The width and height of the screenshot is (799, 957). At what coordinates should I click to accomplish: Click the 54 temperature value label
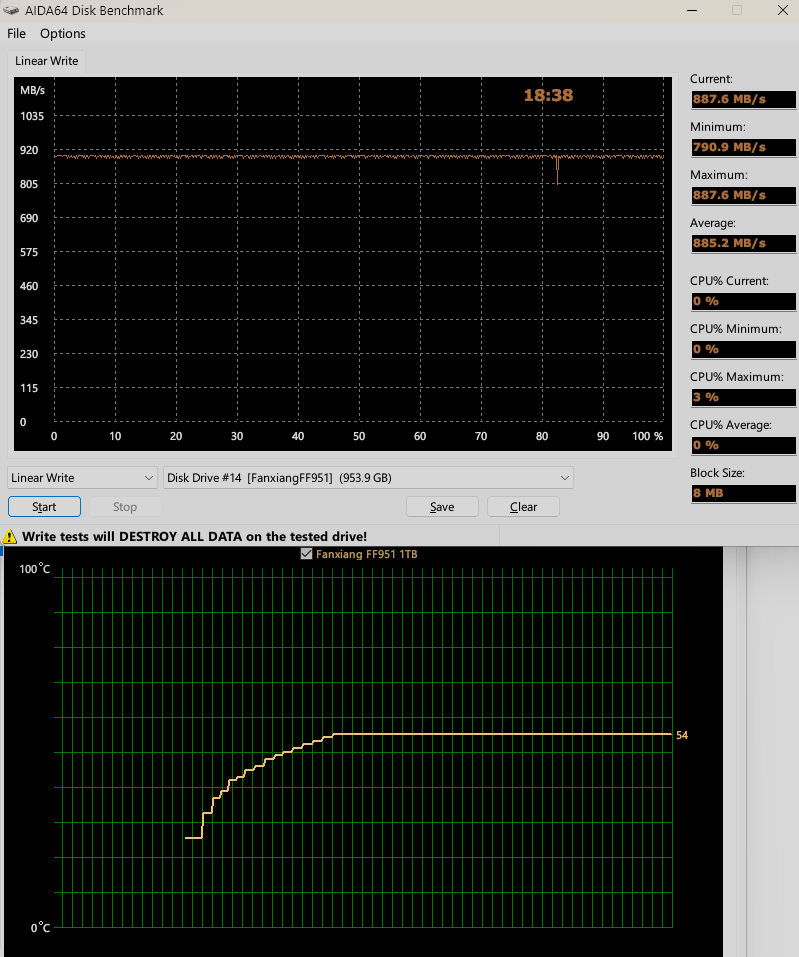(682, 735)
